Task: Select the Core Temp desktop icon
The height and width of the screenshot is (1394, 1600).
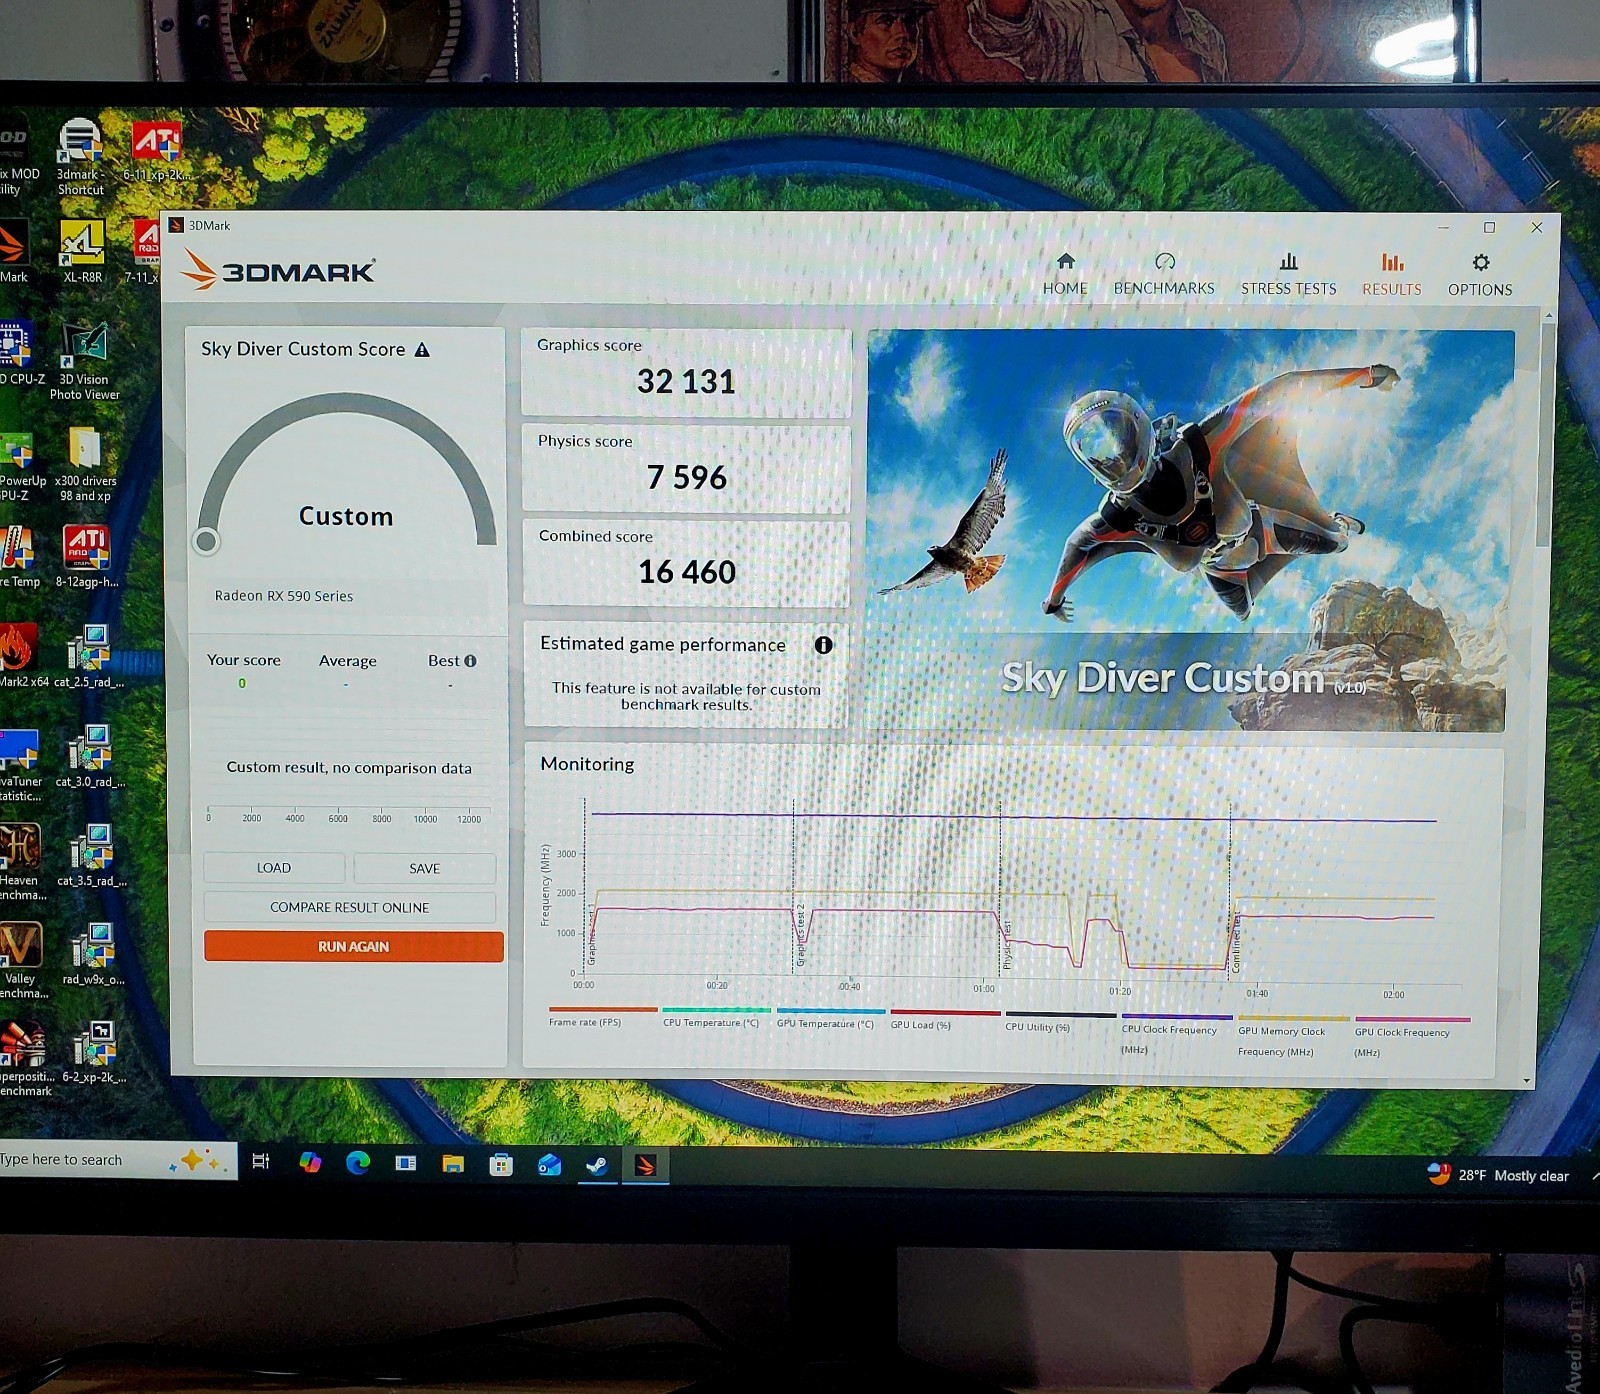Action: (18, 556)
